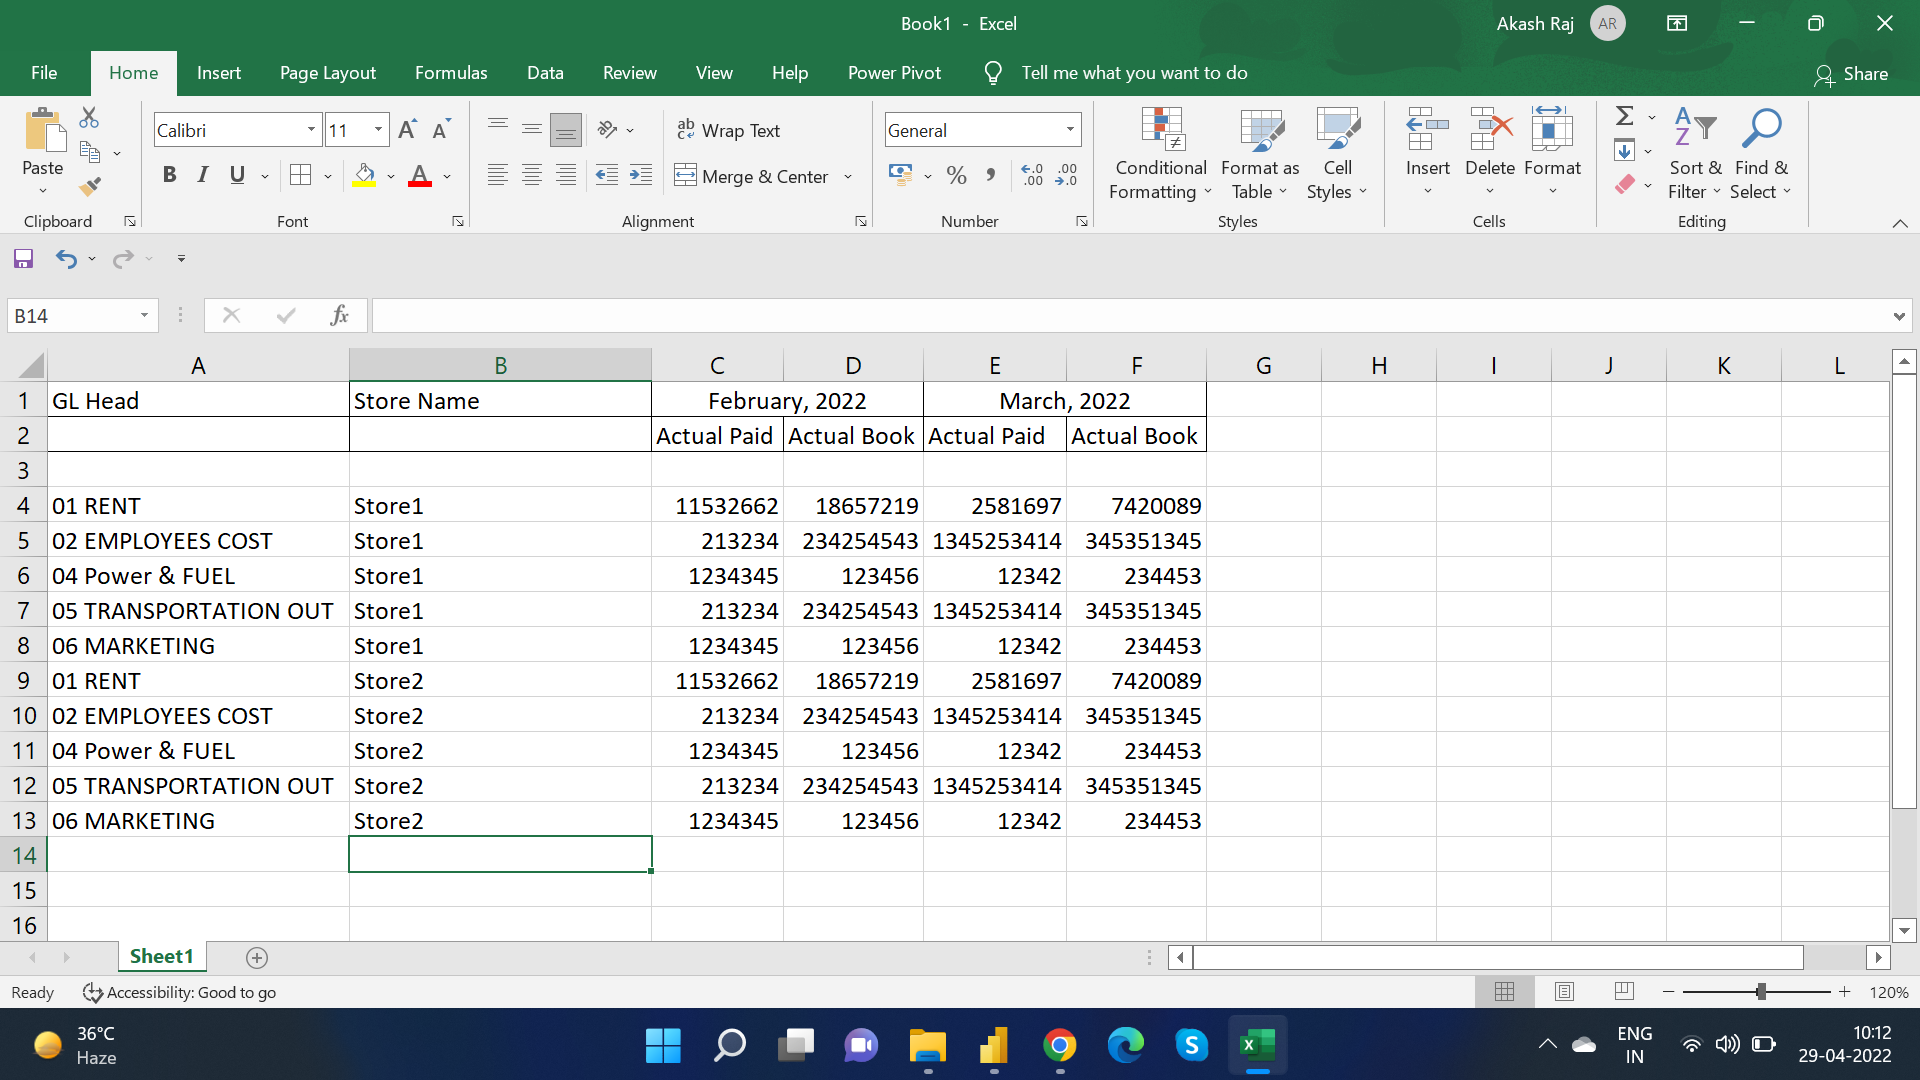Toggle Bold formatting
This screenshot has height=1080, width=1920.
(169, 176)
